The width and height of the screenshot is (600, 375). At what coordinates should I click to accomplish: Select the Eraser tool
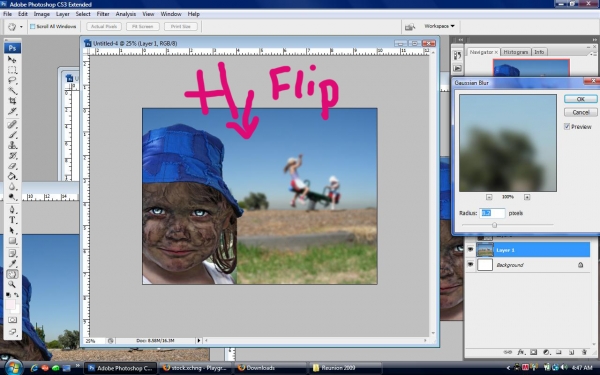pyautogui.click(x=12, y=166)
